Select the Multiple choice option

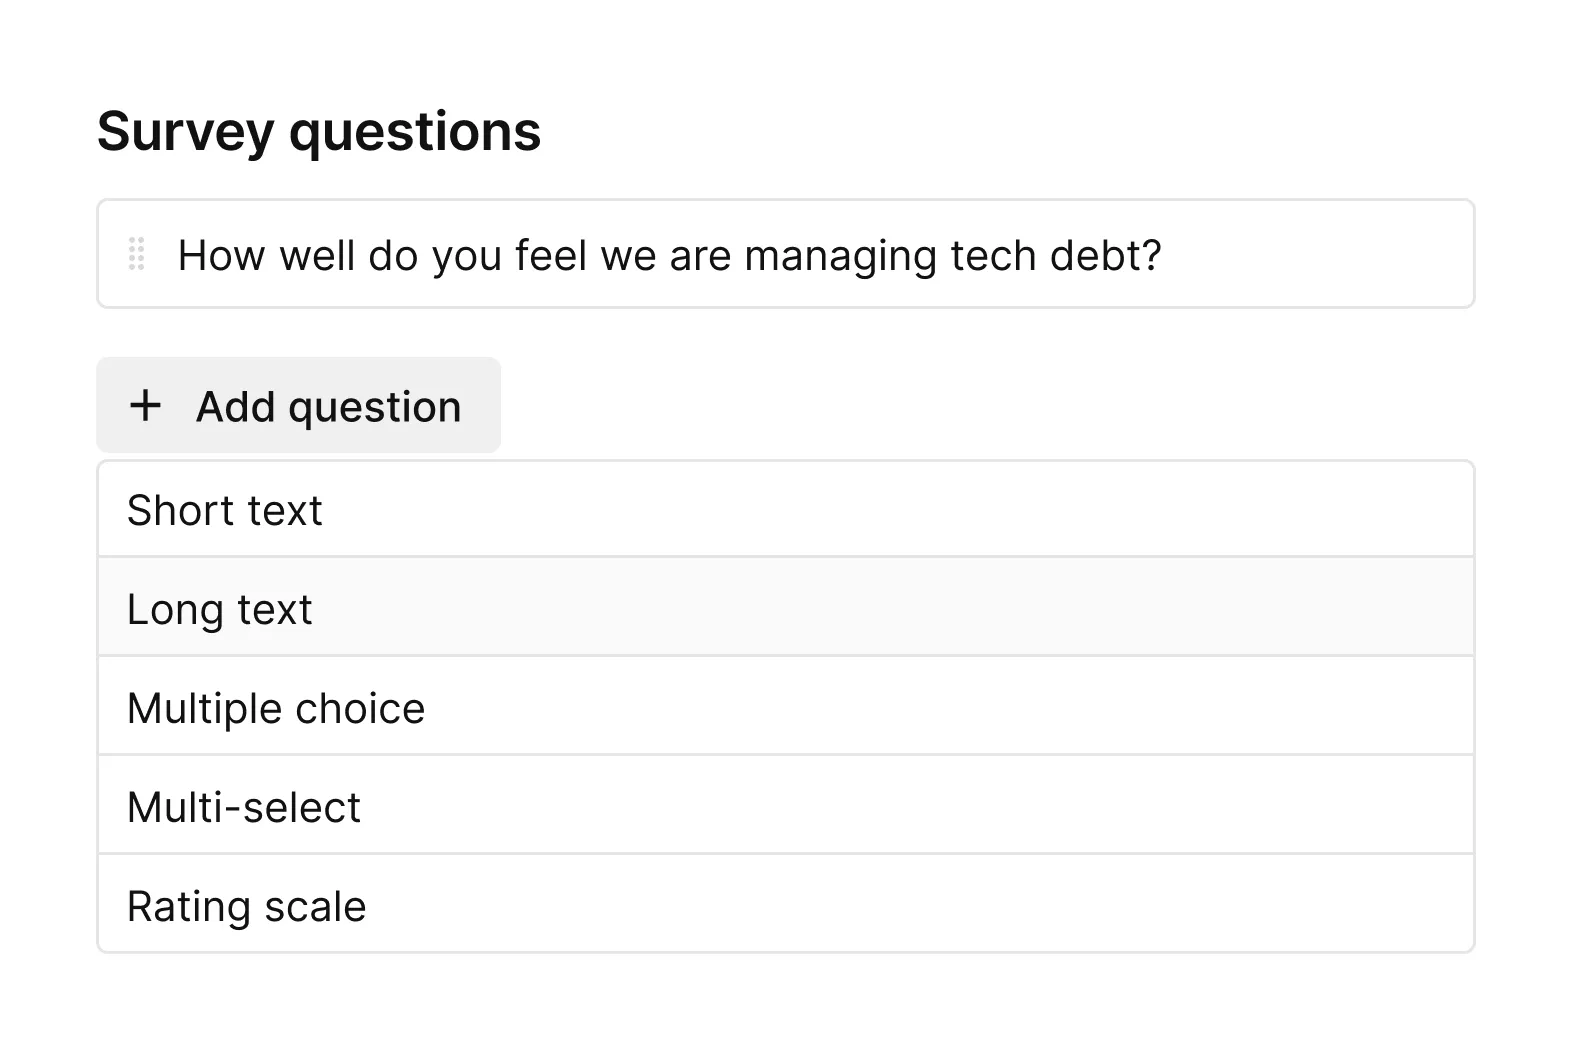786,706
